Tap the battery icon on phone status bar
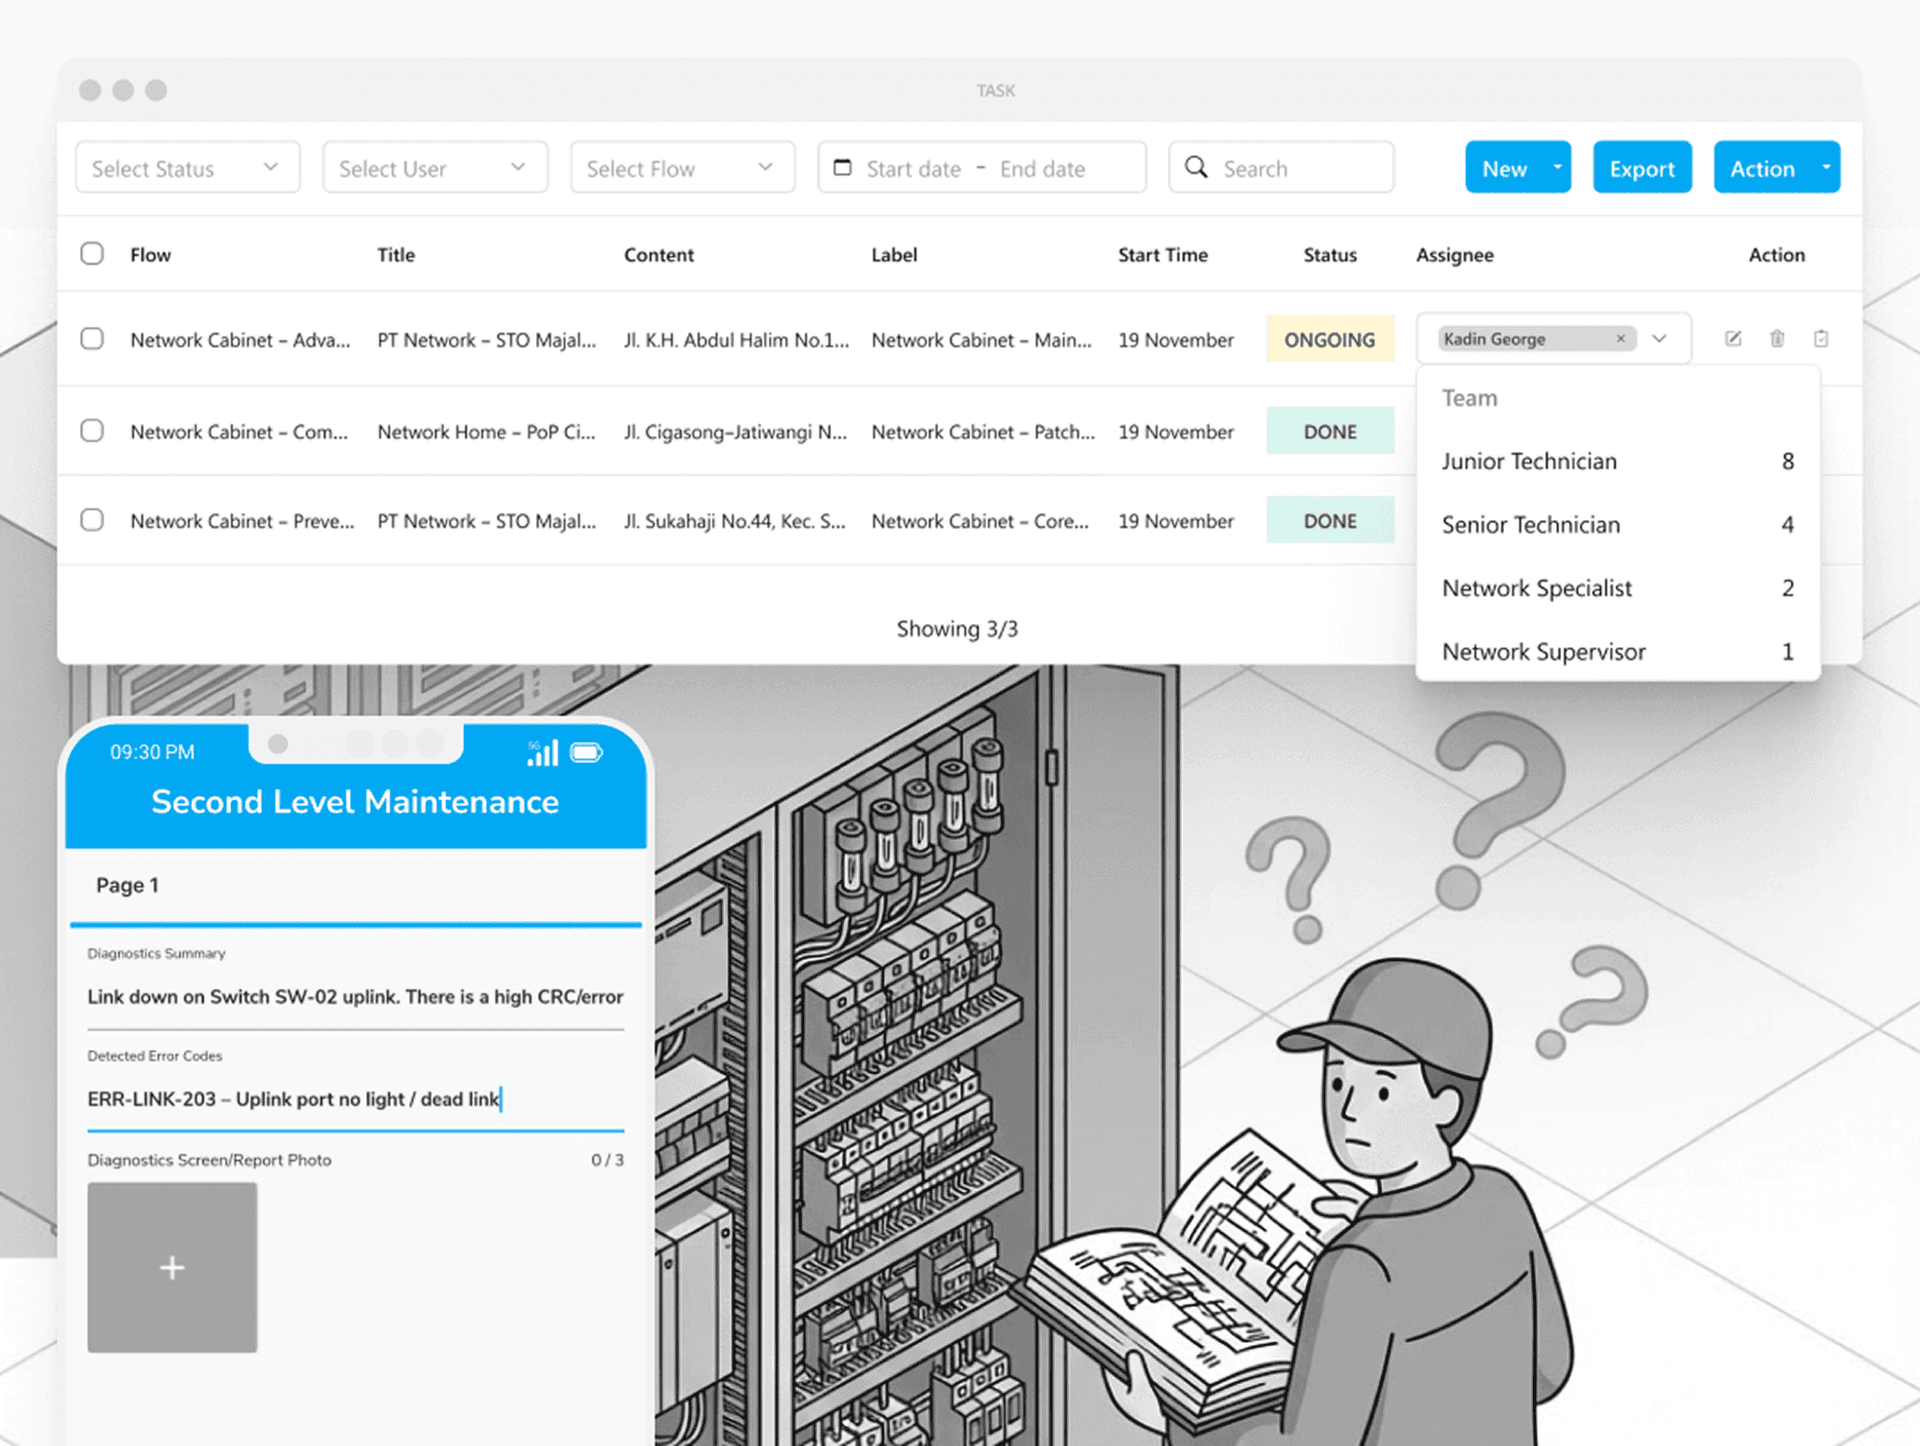 587,753
